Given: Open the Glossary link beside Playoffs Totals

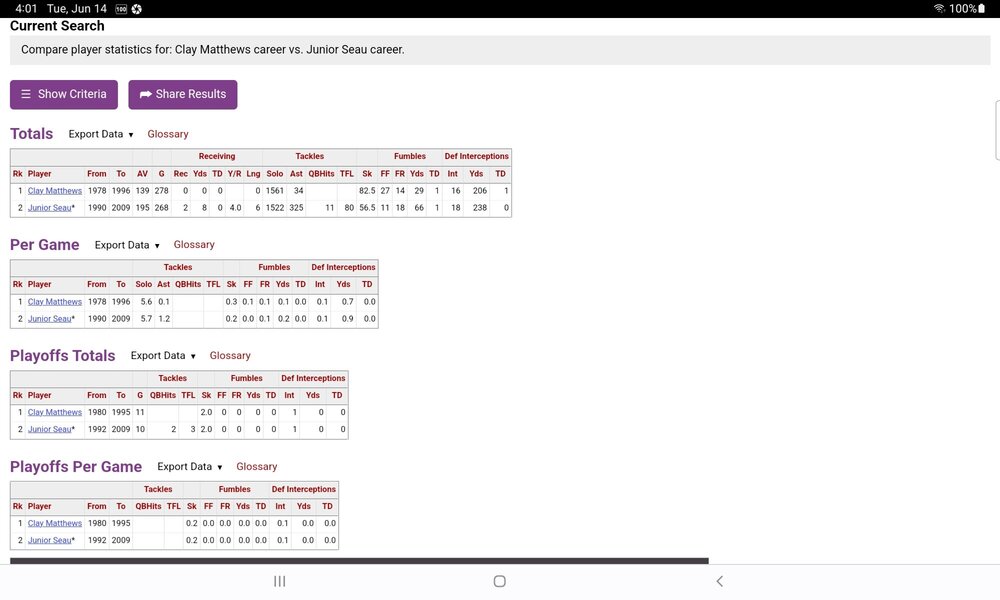Looking at the screenshot, I should tap(230, 356).
